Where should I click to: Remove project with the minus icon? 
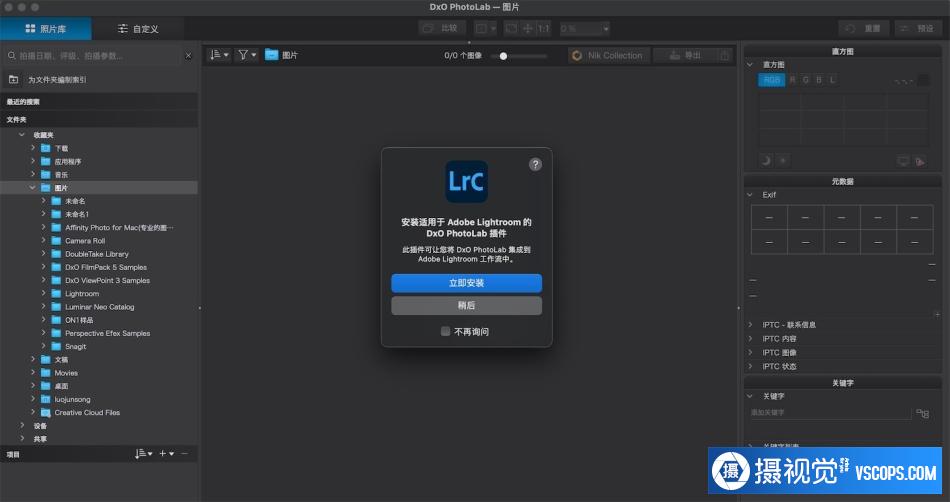(x=185, y=454)
